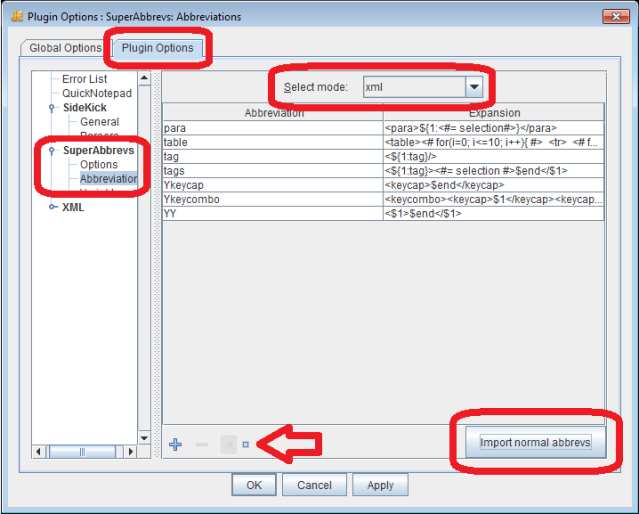Switch to the Global Options tab
Screen dimensions: 639x514
coord(65,48)
